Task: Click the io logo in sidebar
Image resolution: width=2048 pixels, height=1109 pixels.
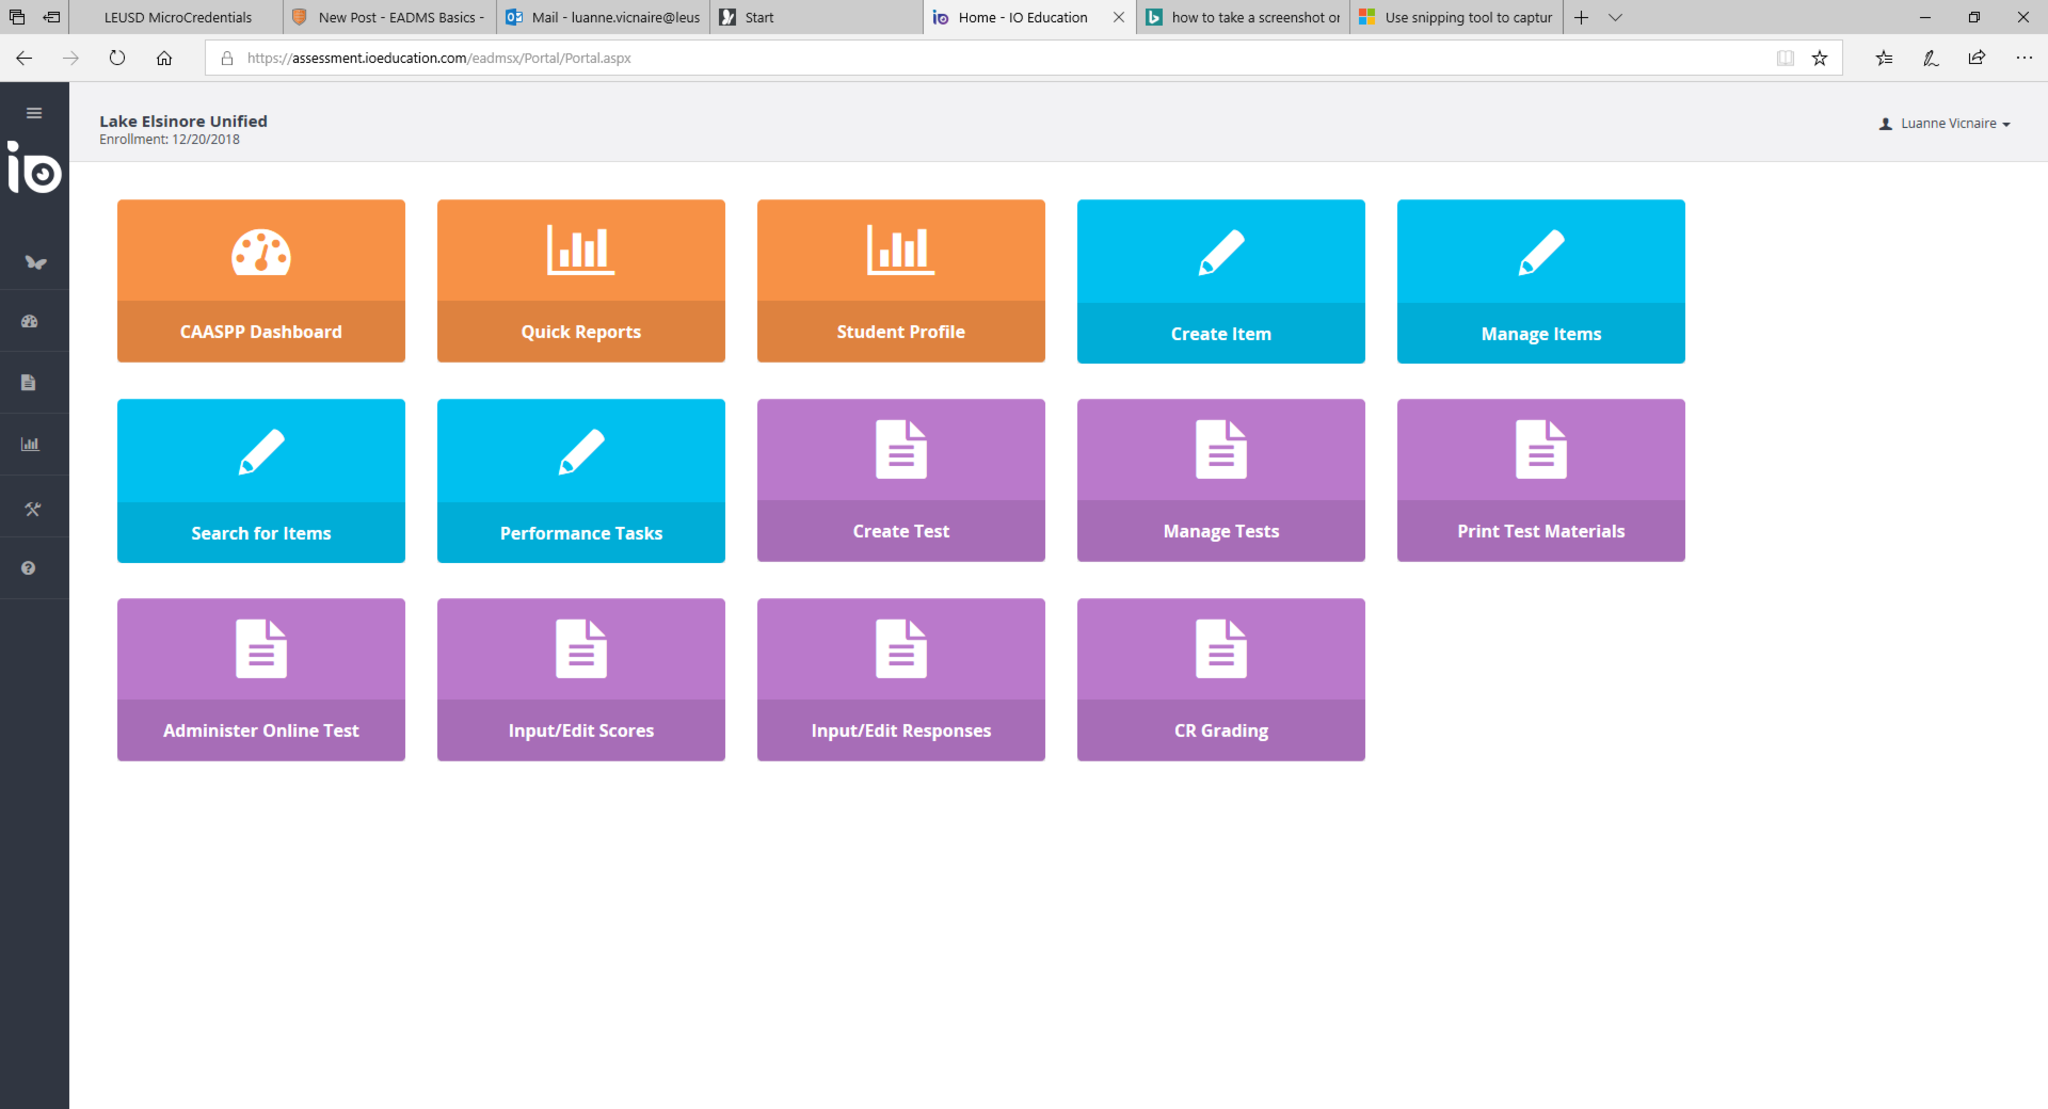Action: click(x=34, y=167)
